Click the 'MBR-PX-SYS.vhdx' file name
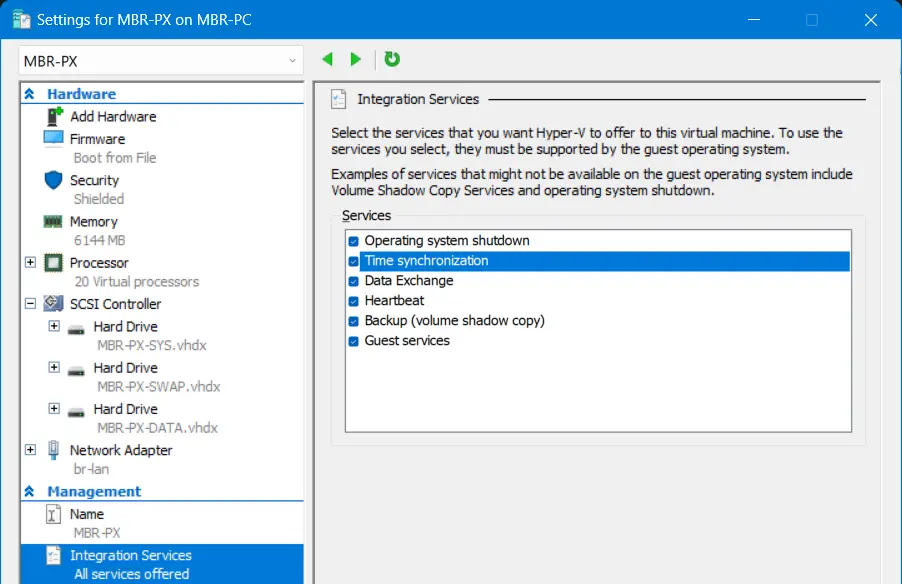Viewport: 902px width, 584px height. click(x=152, y=345)
